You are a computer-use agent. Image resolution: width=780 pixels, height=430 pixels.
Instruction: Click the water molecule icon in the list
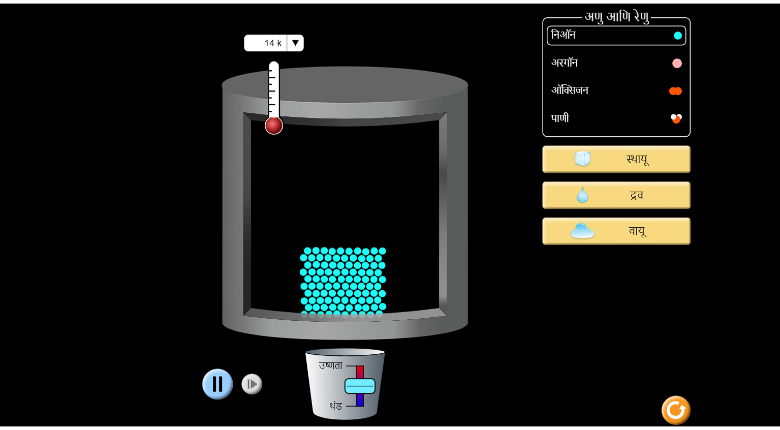pos(676,118)
